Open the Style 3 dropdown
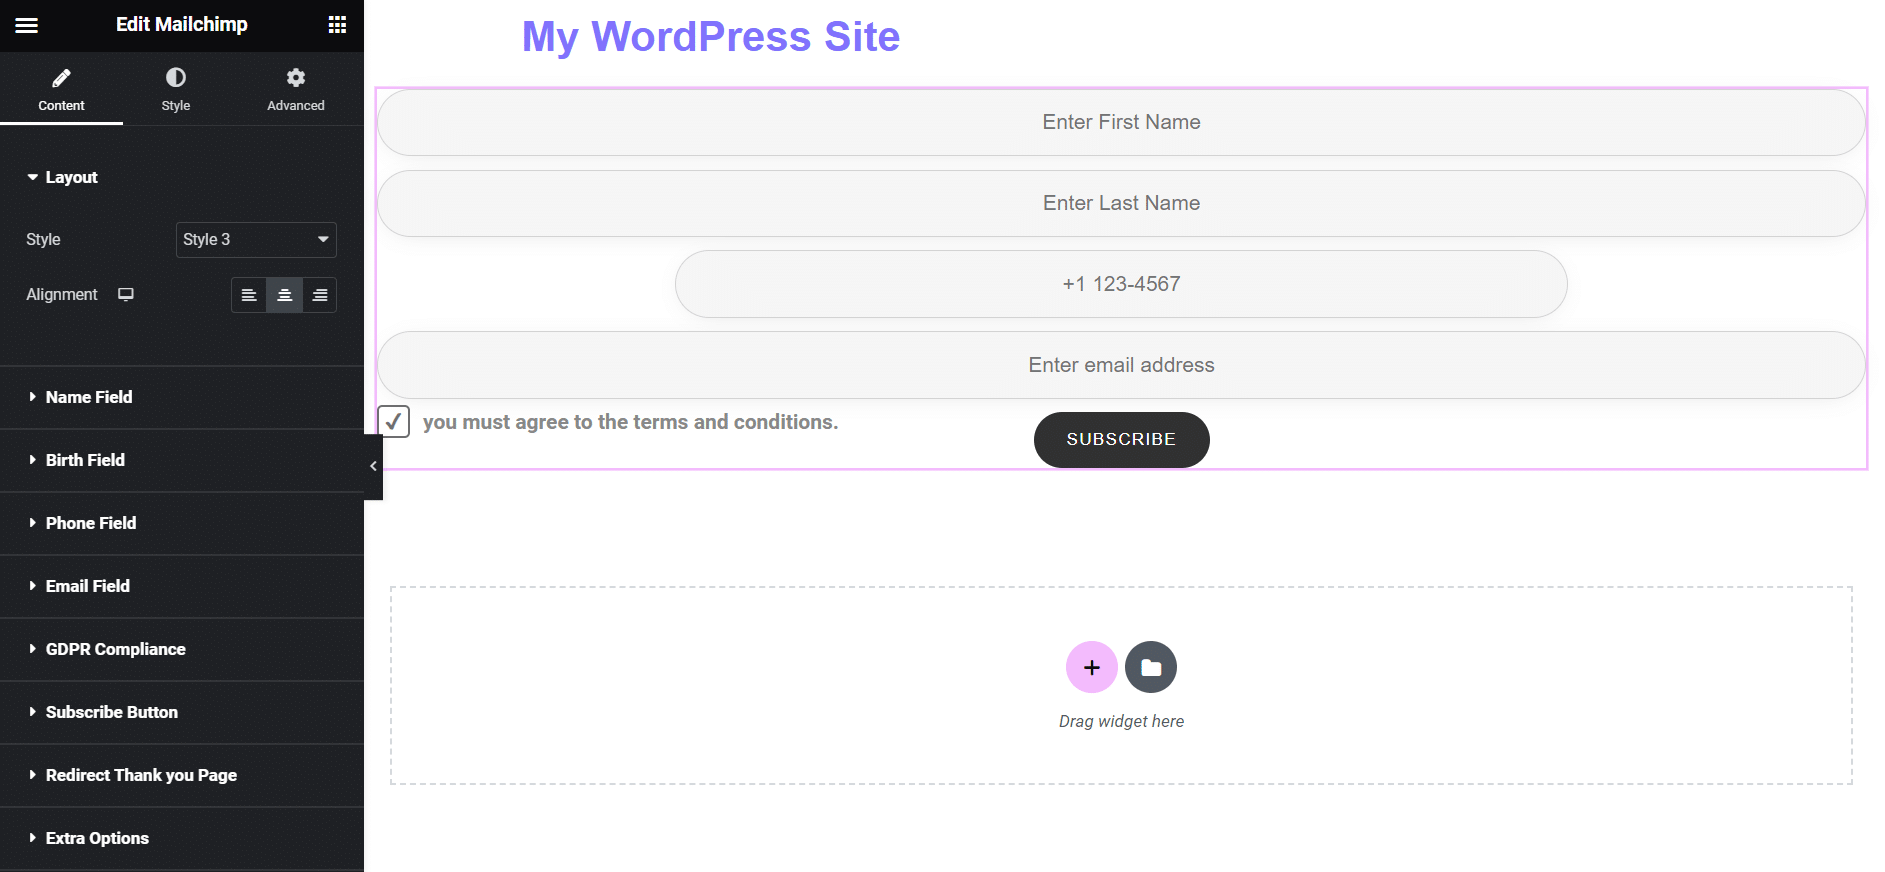The width and height of the screenshot is (1885, 872). point(256,240)
